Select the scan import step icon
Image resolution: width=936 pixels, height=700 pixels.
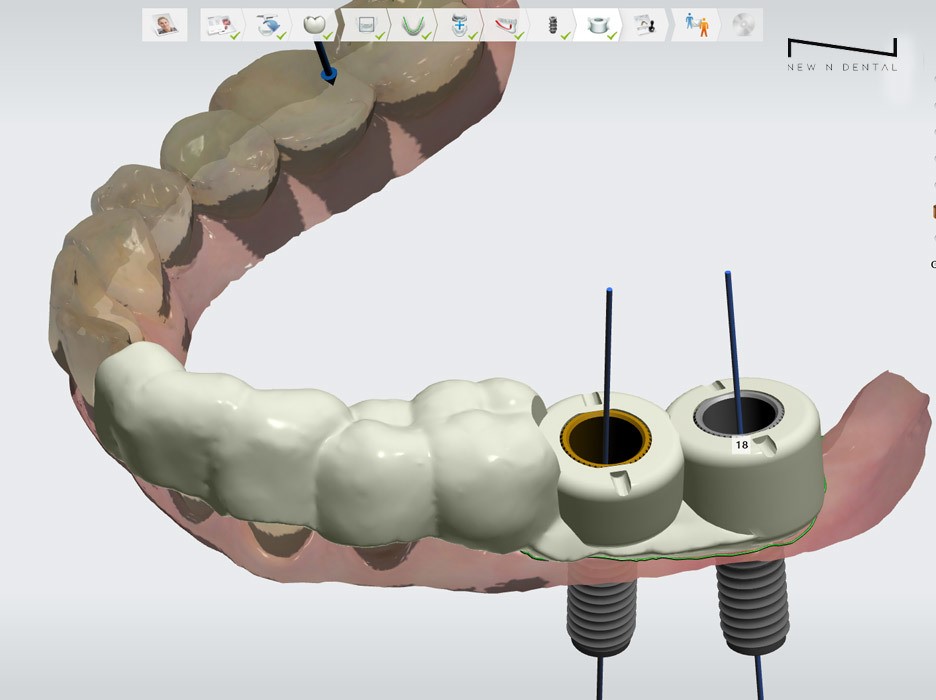267,25
